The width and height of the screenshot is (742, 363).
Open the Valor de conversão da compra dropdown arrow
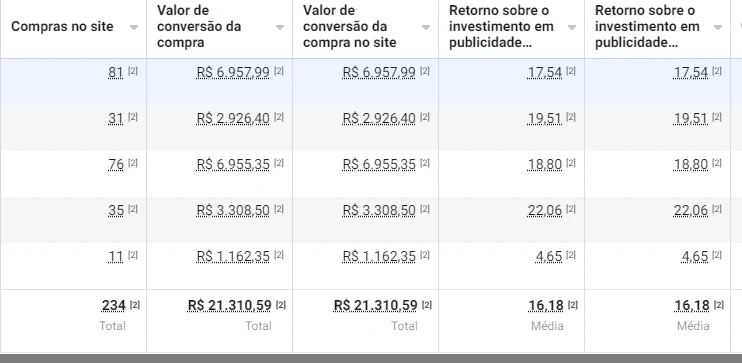pyautogui.click(x=280, y=27)
